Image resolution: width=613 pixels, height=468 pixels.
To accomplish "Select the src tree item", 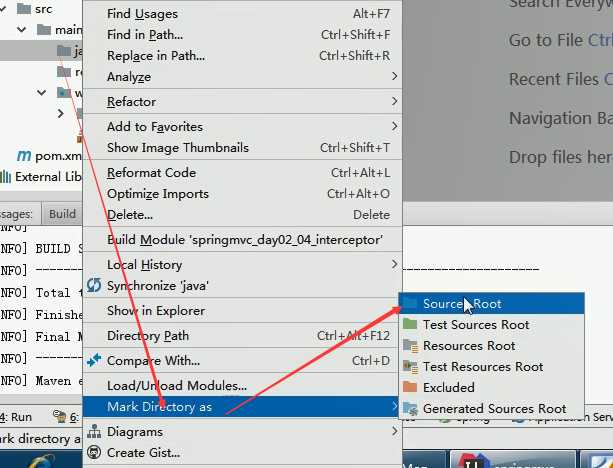I will [x=43, y=9].
